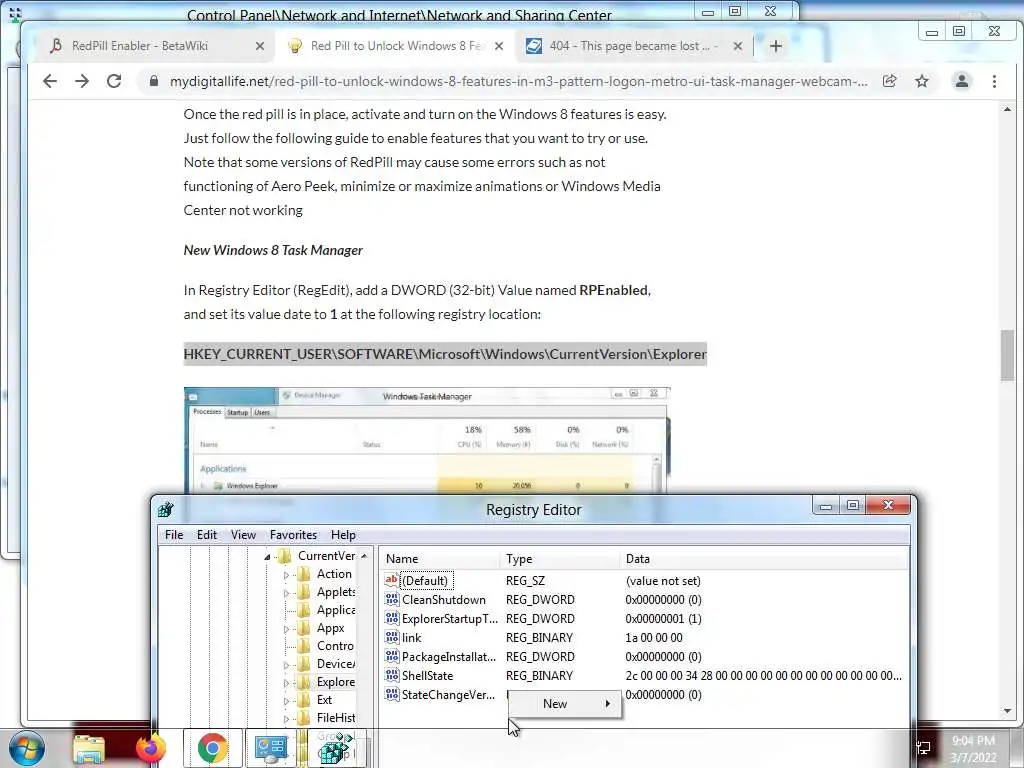The image size is (1024, 768).
Task: Expand the DeviceAccess registry key
Action: (286, 665)
